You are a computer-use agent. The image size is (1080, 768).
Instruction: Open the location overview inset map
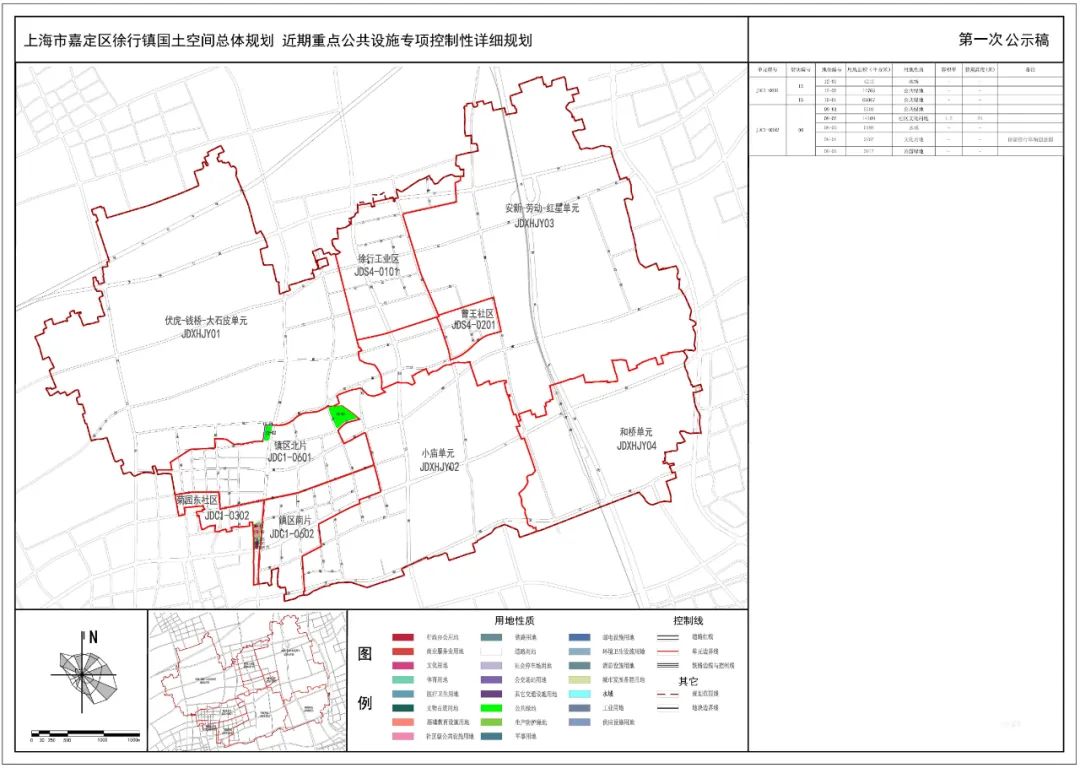coord(247,681)
